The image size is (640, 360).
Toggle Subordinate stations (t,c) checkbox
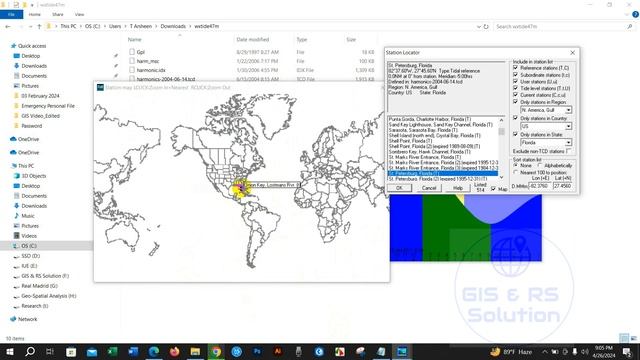pos(516,74)
